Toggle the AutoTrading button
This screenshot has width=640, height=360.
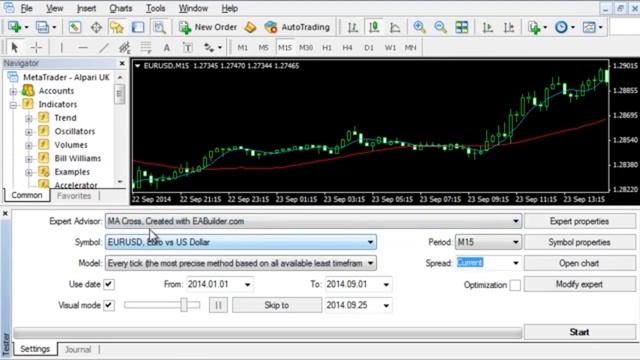click(297, 27)
